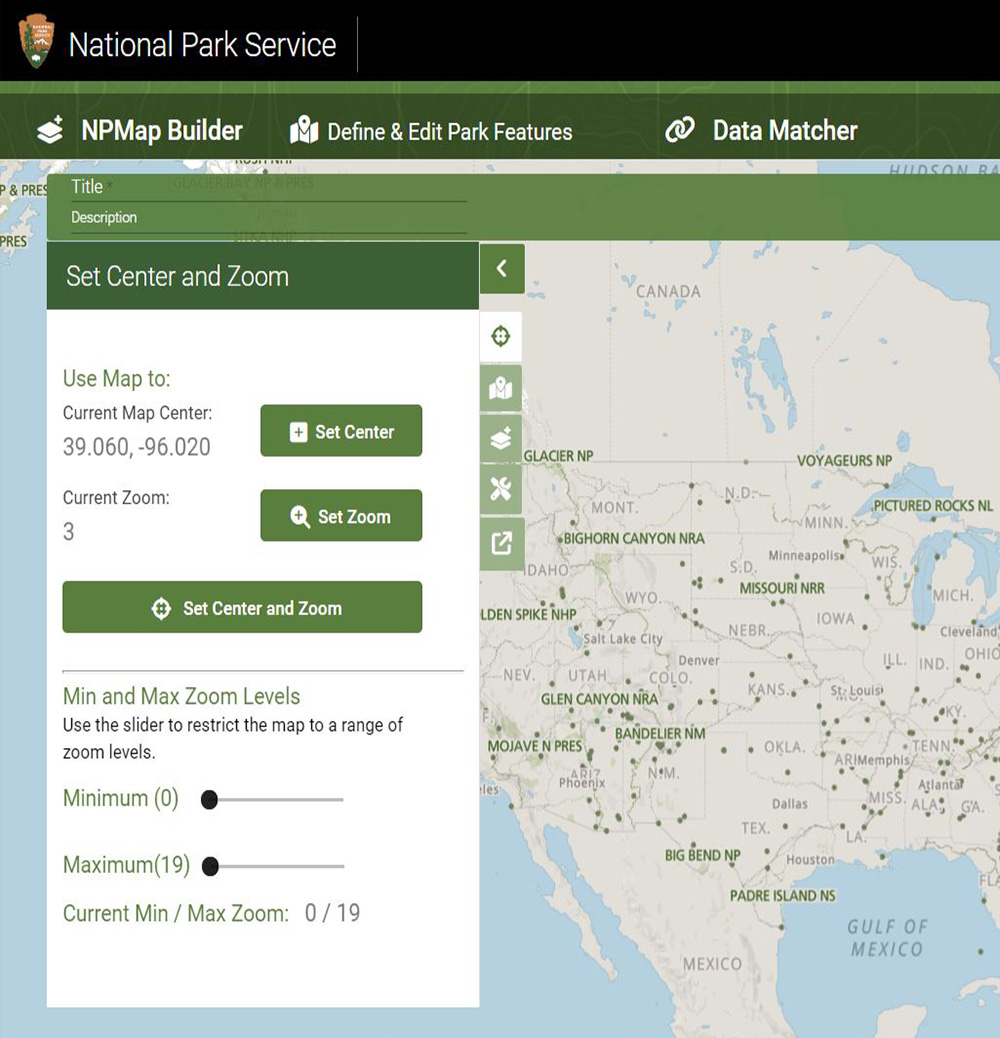This screenshot has width=1000, height=1038.
Task: Open the wrench and screwdriver tools panel
Action: coord(501,489)
